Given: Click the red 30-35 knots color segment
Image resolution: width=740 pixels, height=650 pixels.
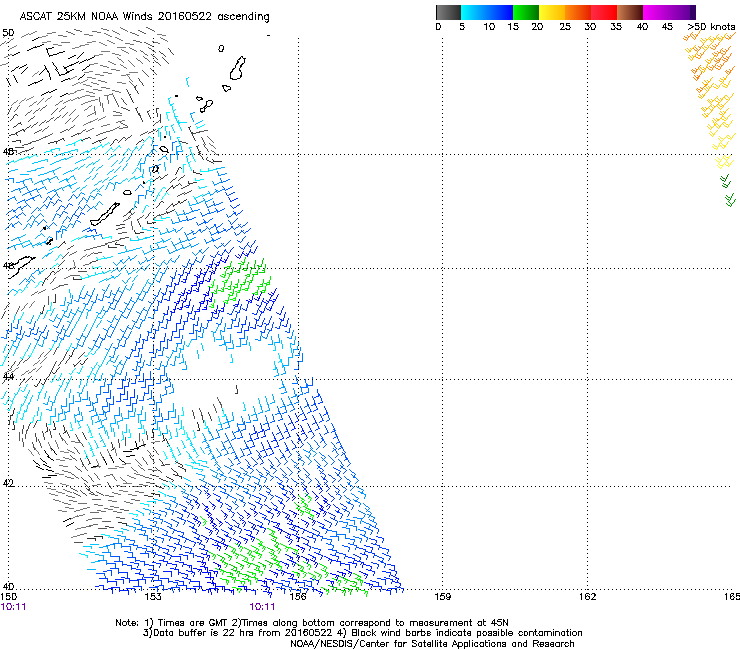Looking at the screenshot, I should click(604, 12).
